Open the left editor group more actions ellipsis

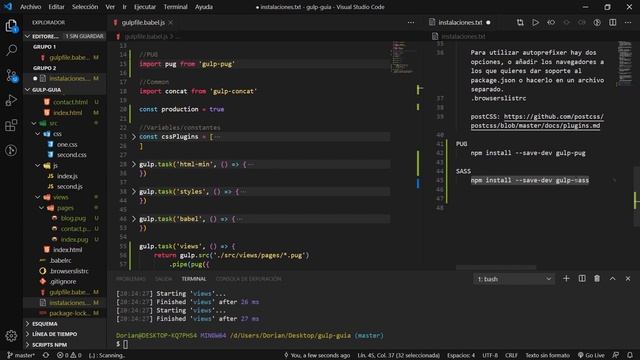pos(411,22)
